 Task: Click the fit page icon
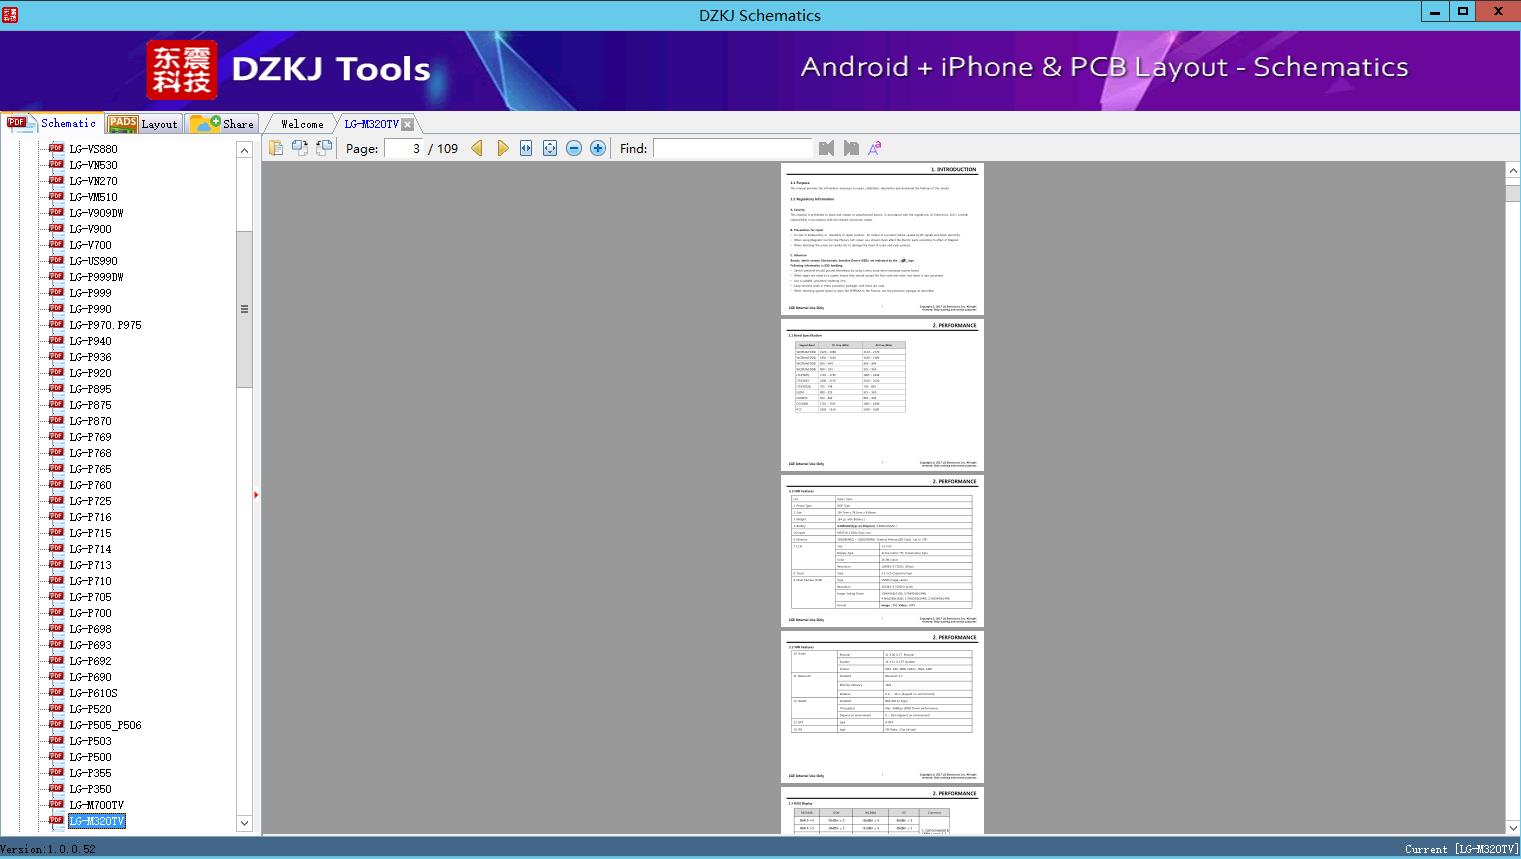[x=550, y=148]
